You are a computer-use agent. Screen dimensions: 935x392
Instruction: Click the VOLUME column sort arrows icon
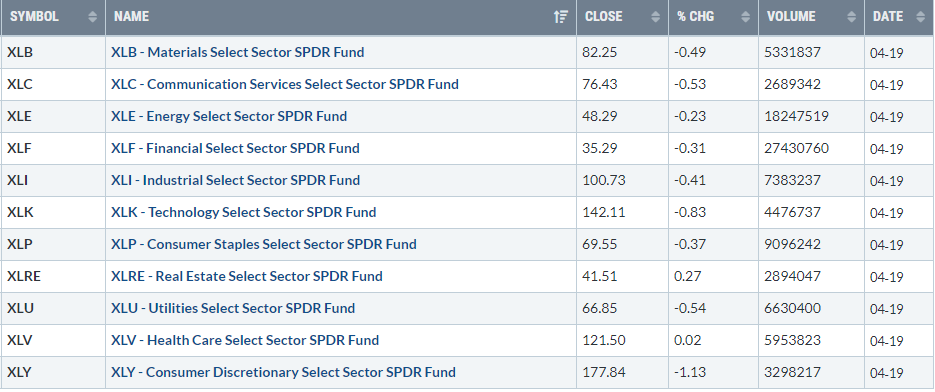tap(852, 17)
